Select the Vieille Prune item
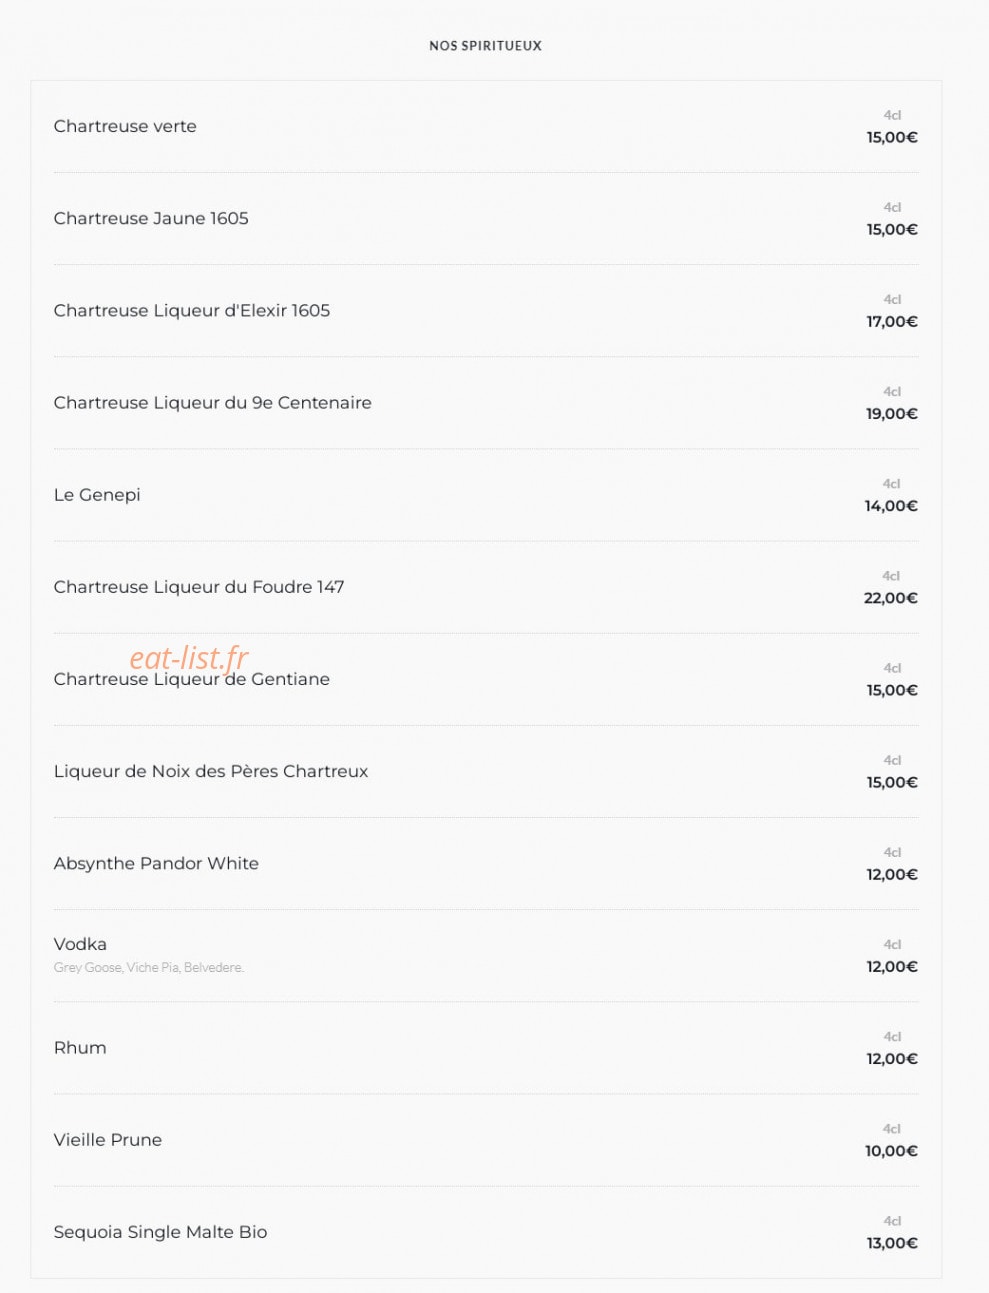The image size is (989, 1293). [108, 1140]
